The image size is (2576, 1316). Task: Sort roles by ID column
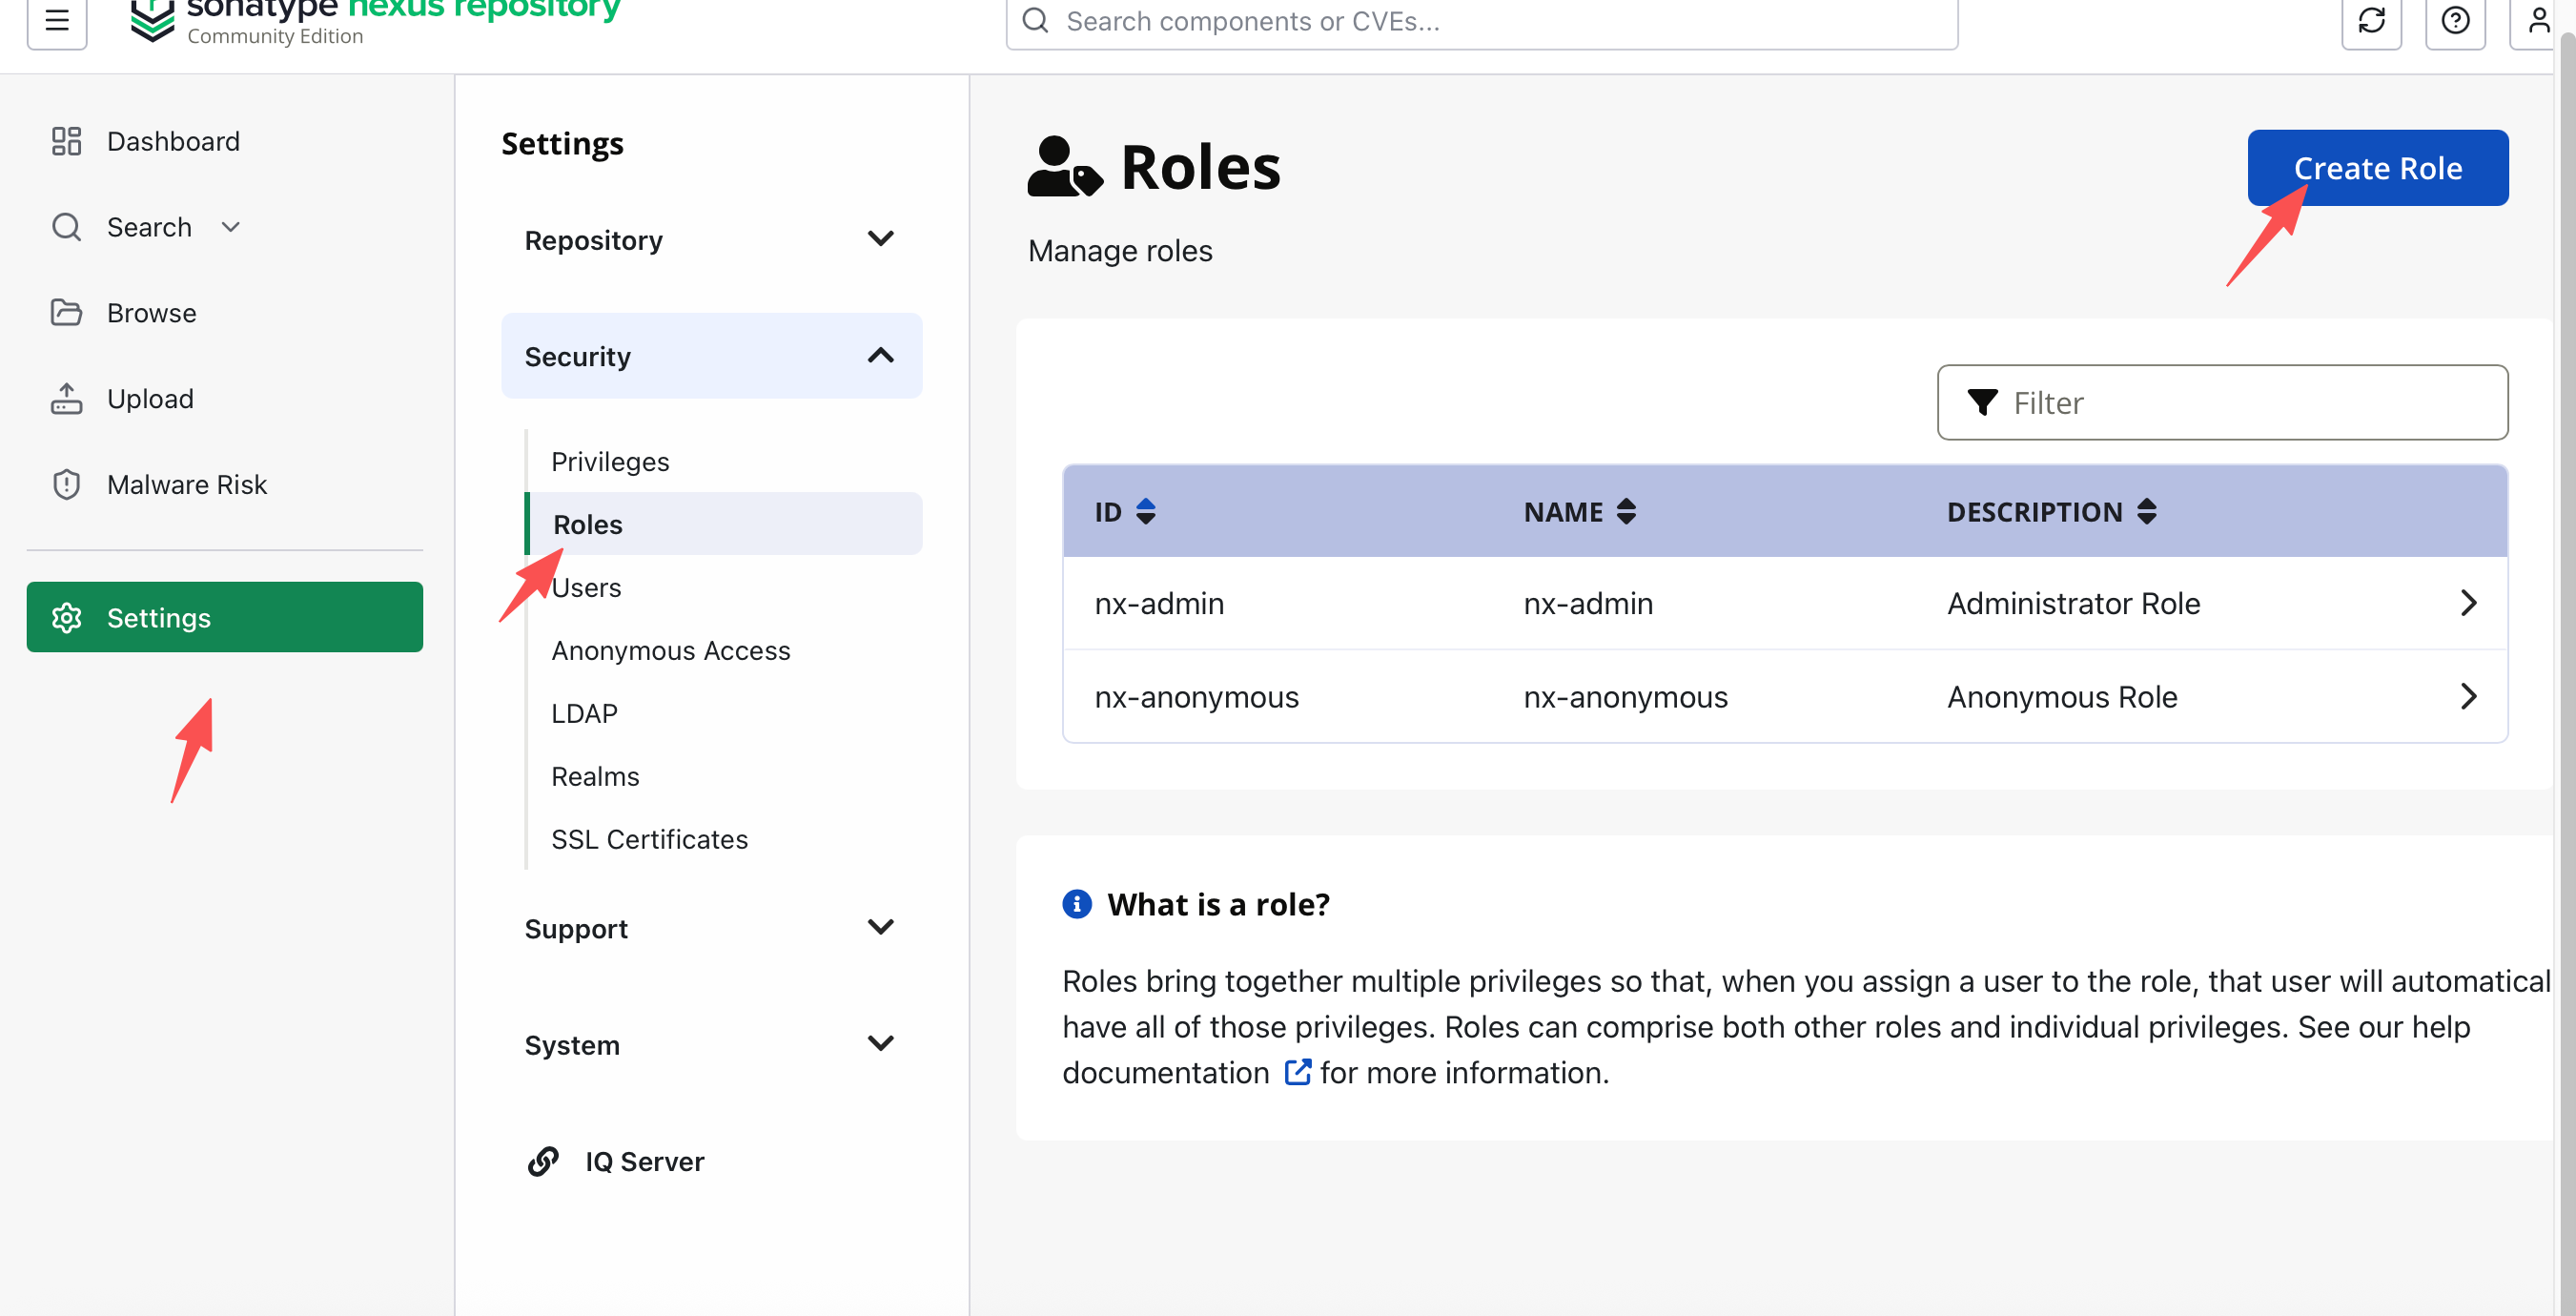pyautogui.click(x=1146, y=511)
